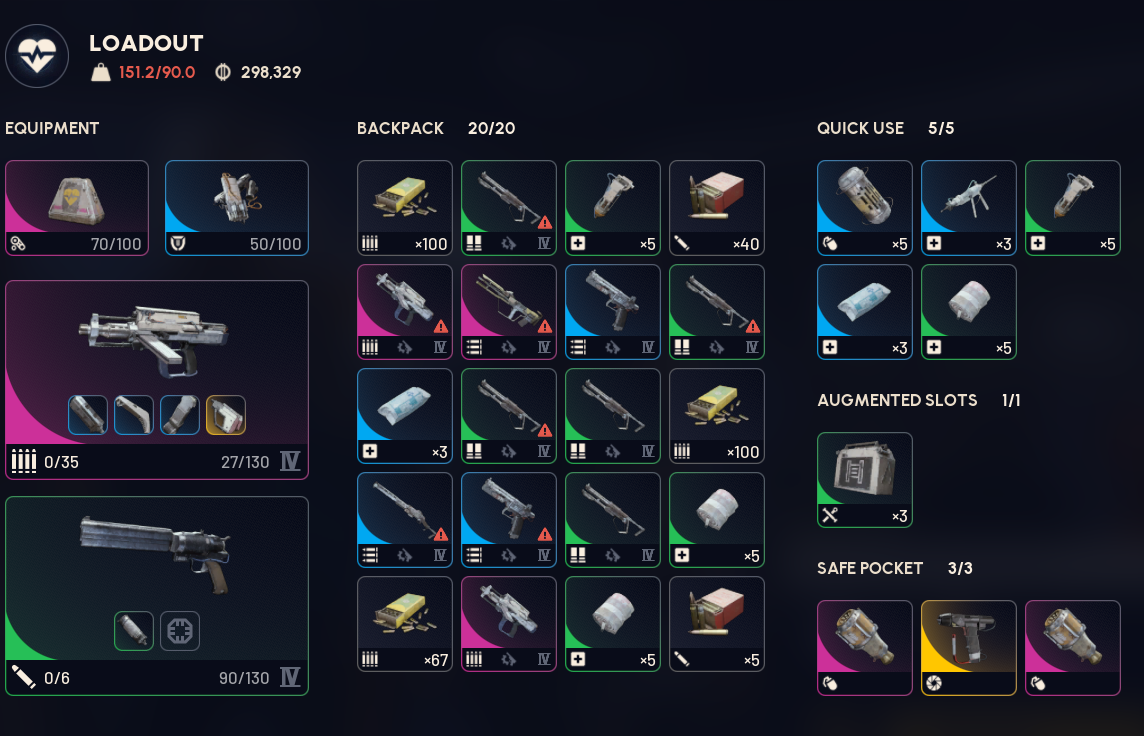Select the blue bandage ×3 in the backpack
Screen dimensions: 1144x736
(x=405, y=416)
